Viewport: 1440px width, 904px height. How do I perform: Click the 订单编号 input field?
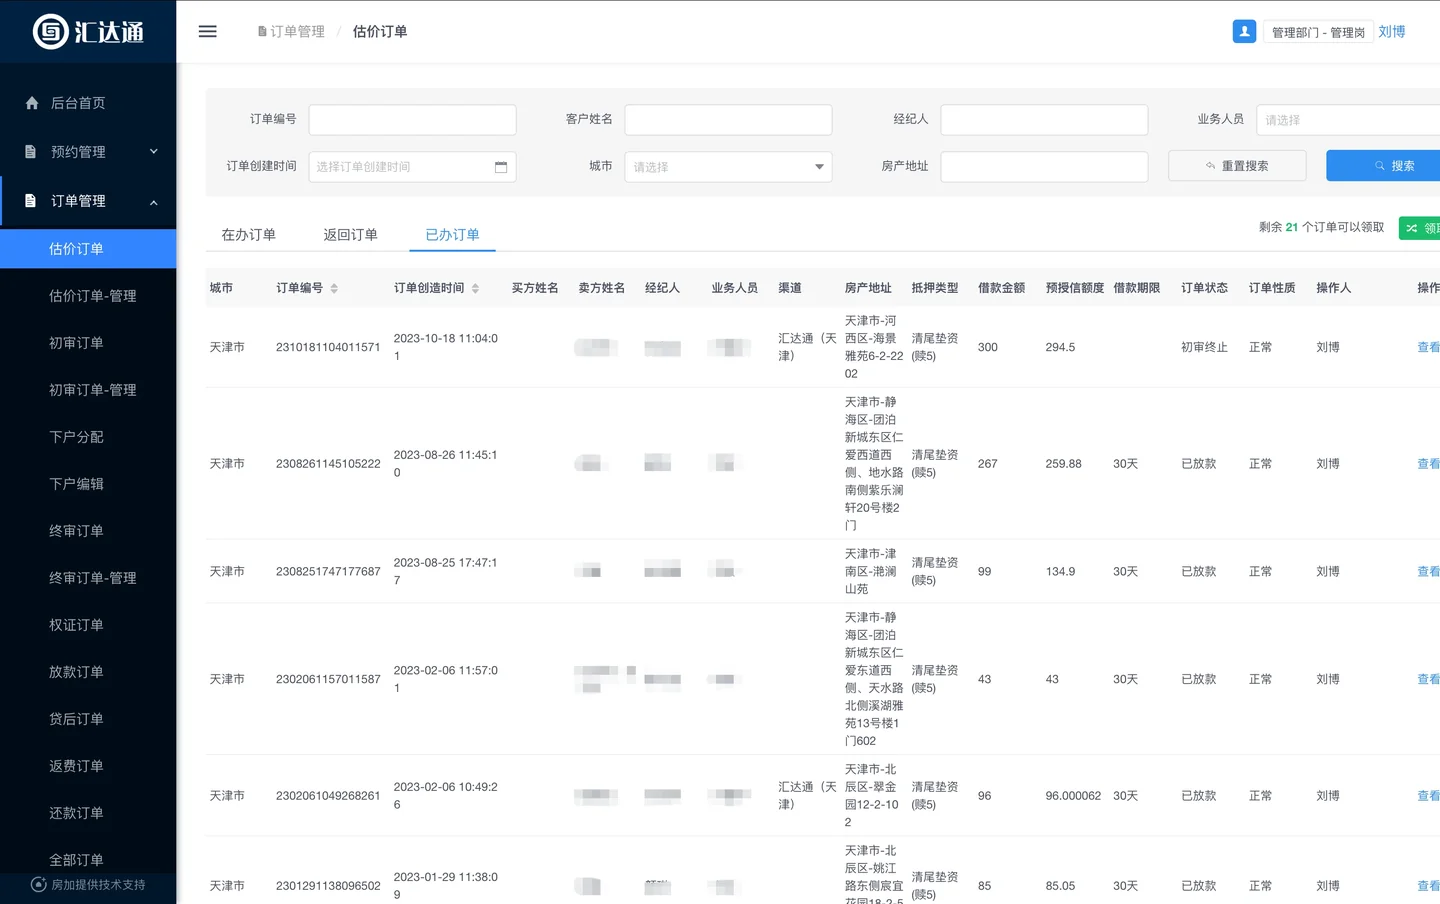(x=412, y=120)
